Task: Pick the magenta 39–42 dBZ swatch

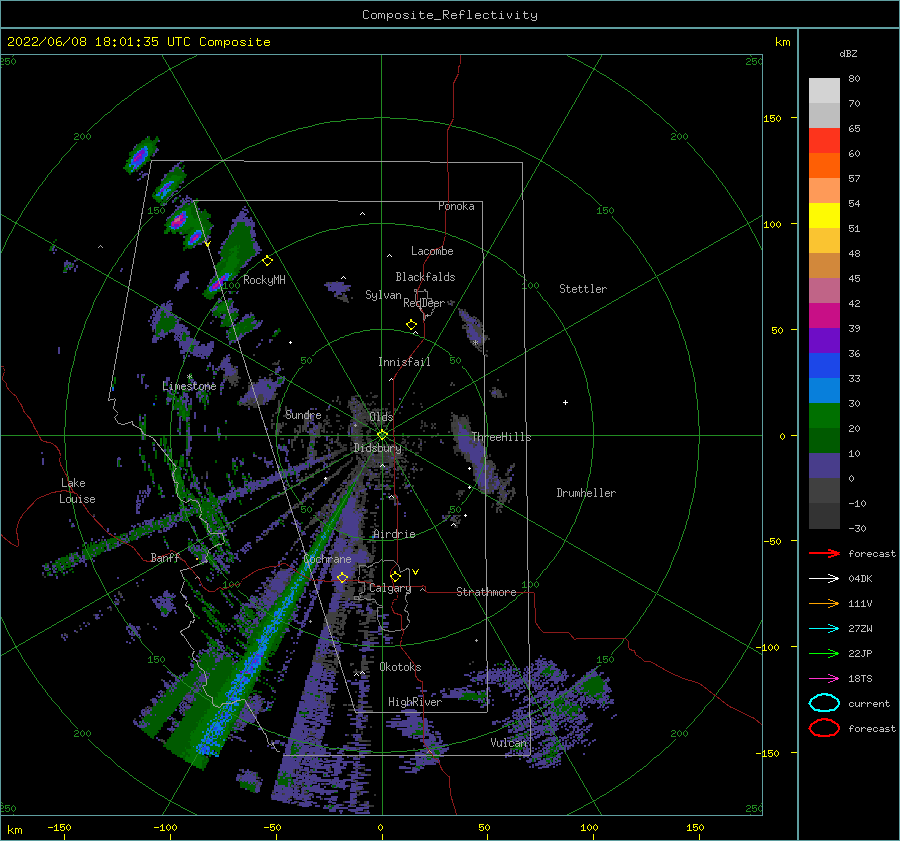Action: click(x=824, y=316)
